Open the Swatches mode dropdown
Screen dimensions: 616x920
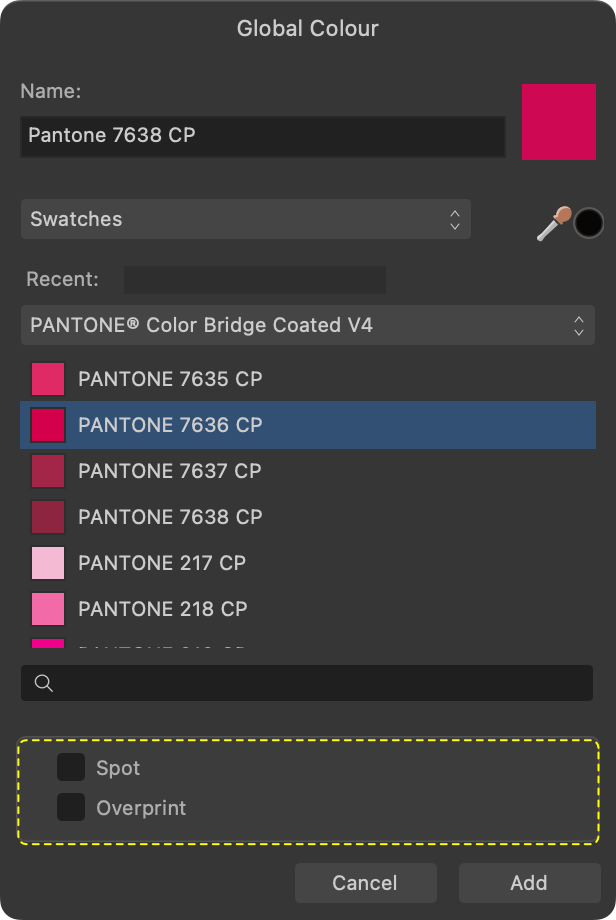pyautogui.click(x=245, y=219)
